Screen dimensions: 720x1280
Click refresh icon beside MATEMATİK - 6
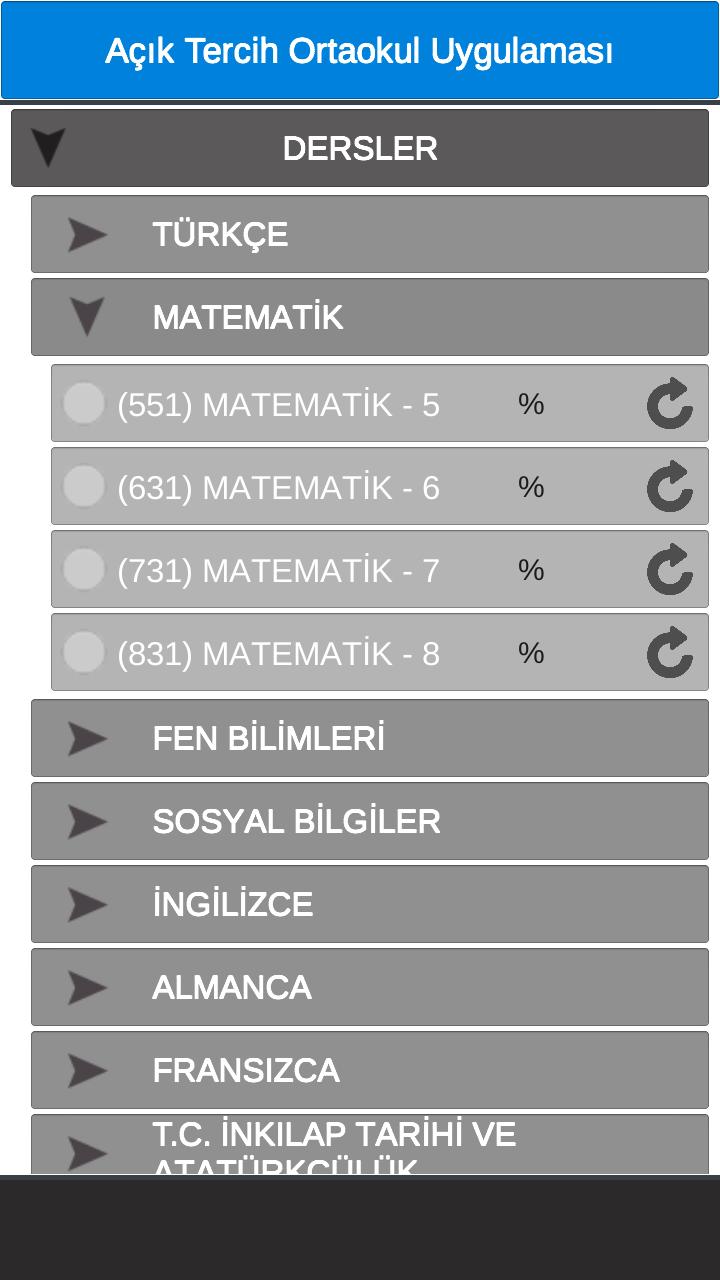tap(669, 486)
